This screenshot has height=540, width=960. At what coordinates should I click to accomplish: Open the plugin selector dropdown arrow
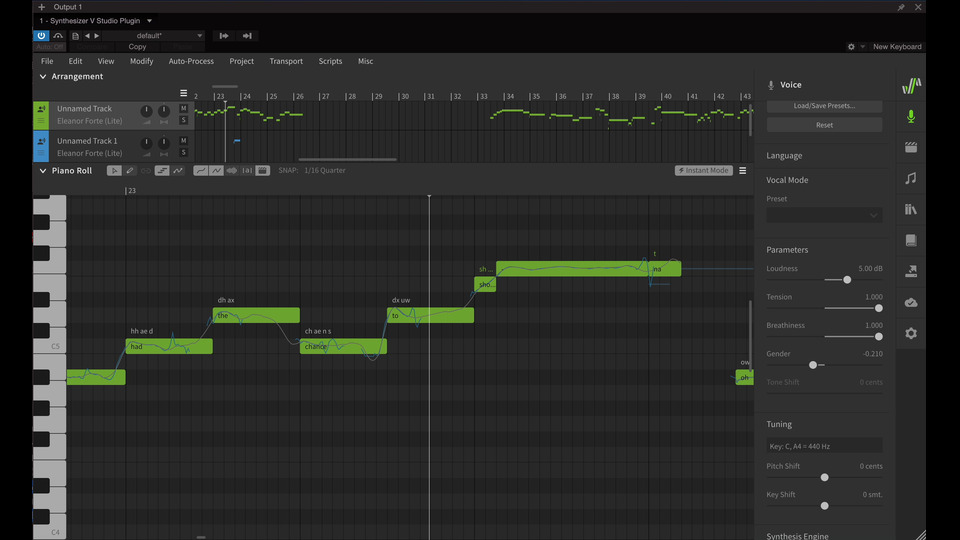click(149, 21)
